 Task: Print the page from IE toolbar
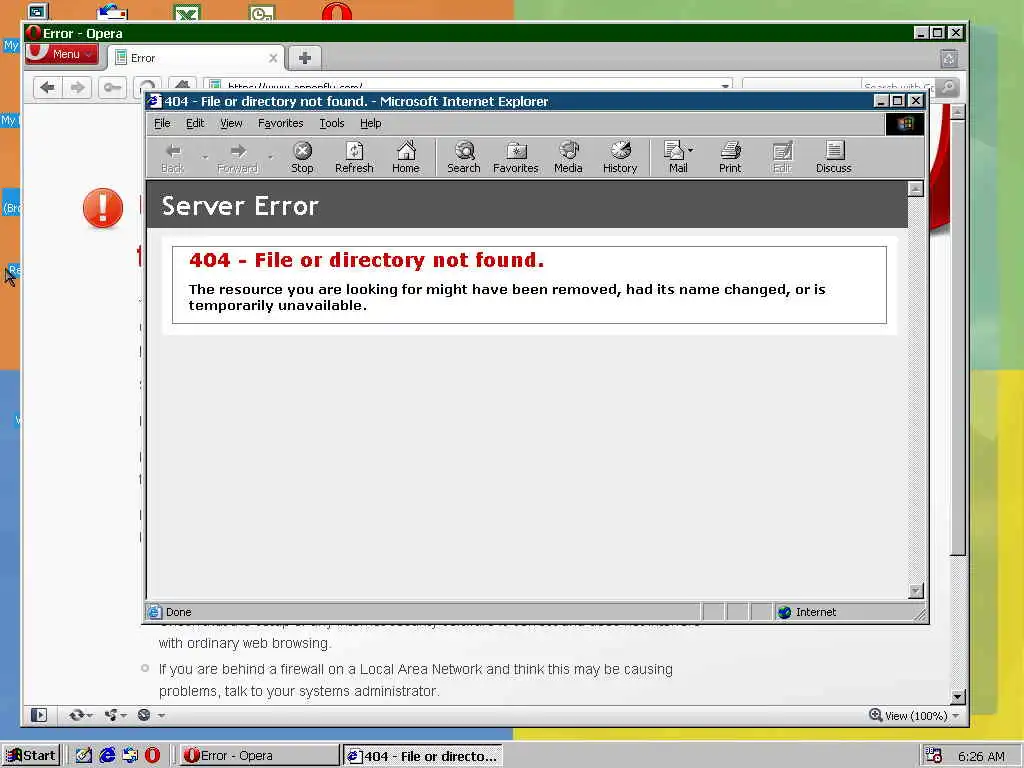pyautogui.click(x=730, y=157)
